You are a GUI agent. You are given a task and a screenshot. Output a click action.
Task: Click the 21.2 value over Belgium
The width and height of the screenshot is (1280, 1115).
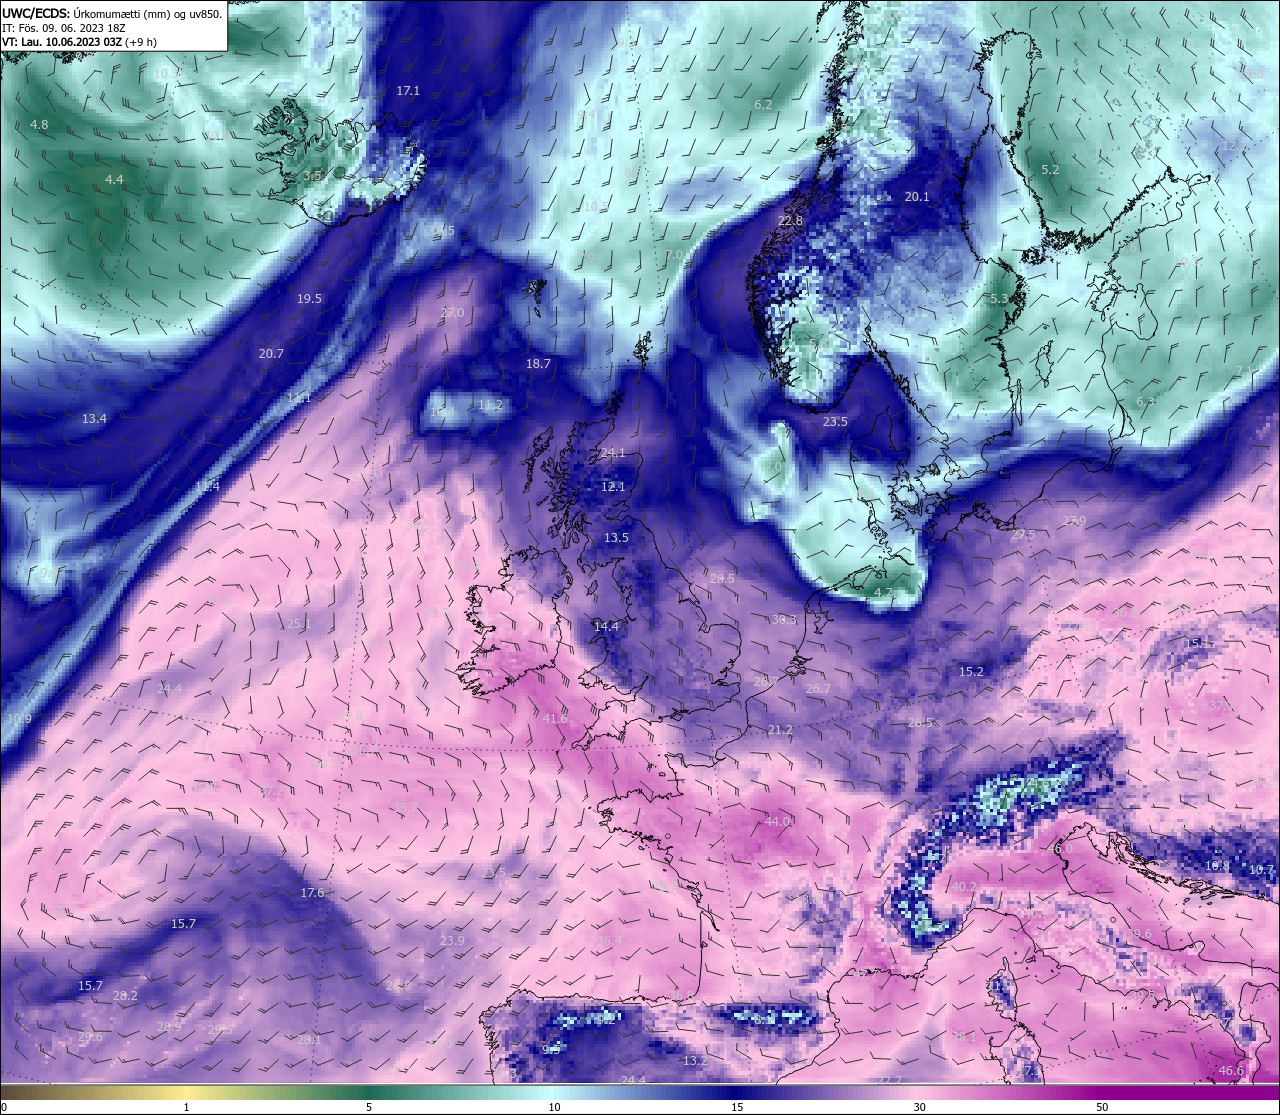point(780,729)
